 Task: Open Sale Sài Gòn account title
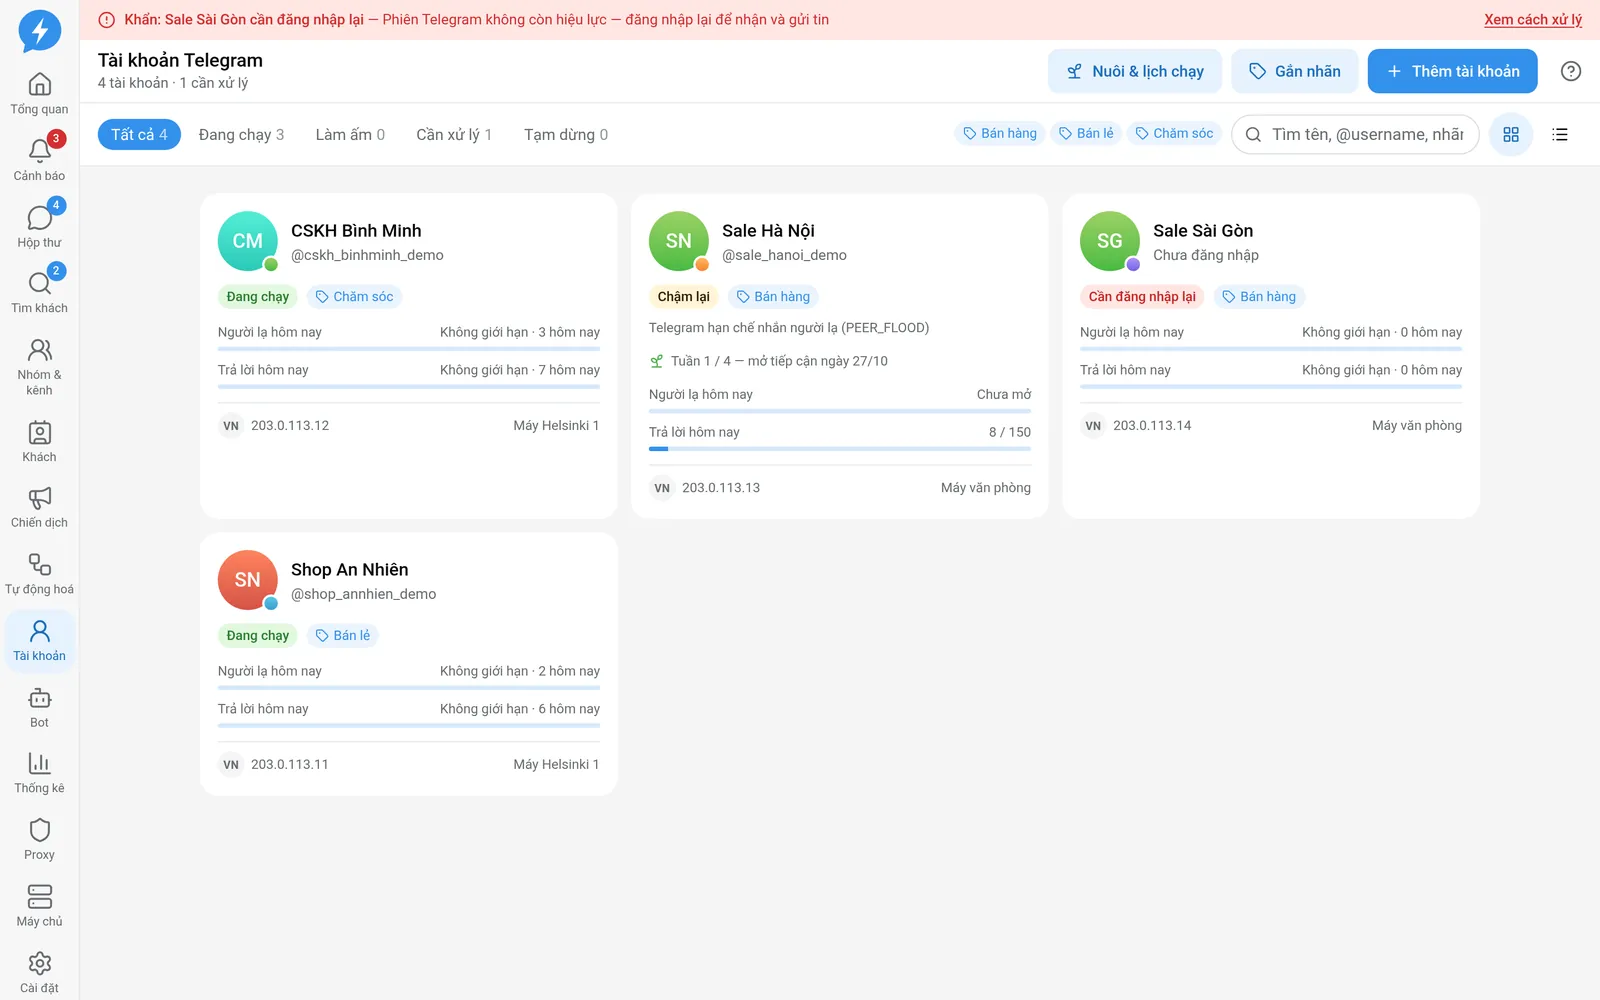pyautogui.click(x=1203, y=231)
